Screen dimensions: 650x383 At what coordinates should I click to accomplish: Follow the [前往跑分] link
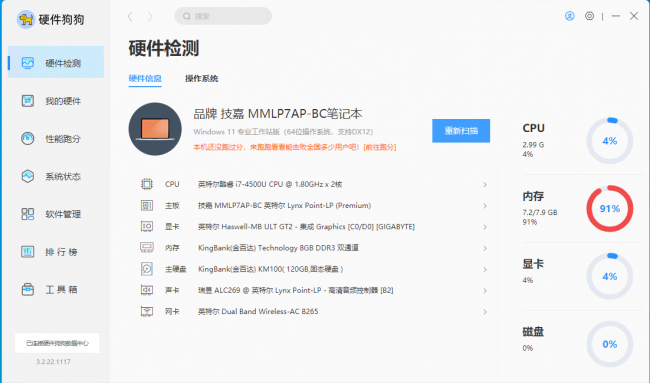pyautogui.click(x=380, y=147)
